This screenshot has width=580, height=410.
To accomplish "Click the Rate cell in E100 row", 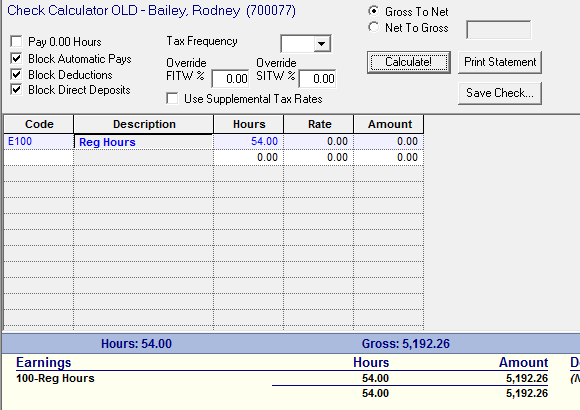I will click(319, 142).
